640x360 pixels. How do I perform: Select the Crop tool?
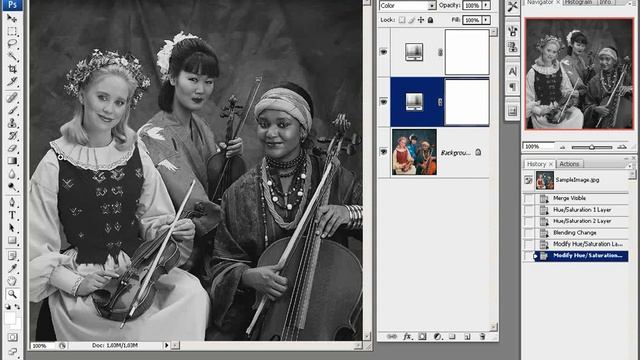[x=12, y=69]
